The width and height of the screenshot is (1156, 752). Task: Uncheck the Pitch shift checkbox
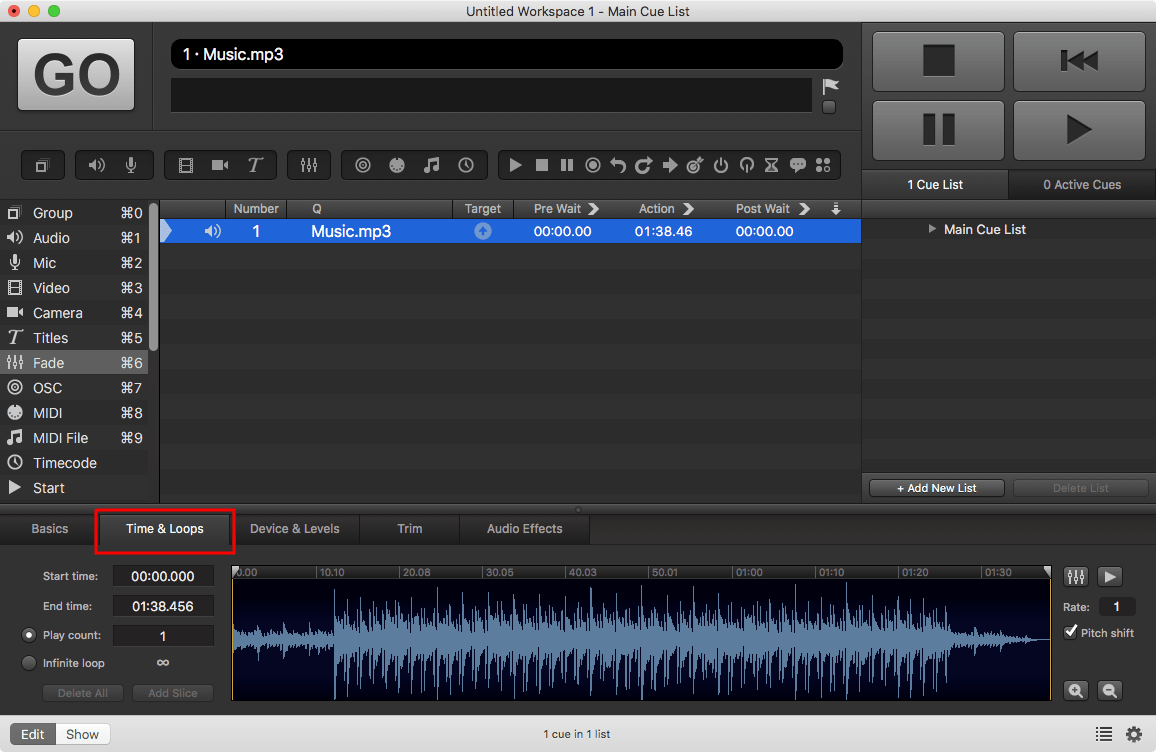[1070, 632]
